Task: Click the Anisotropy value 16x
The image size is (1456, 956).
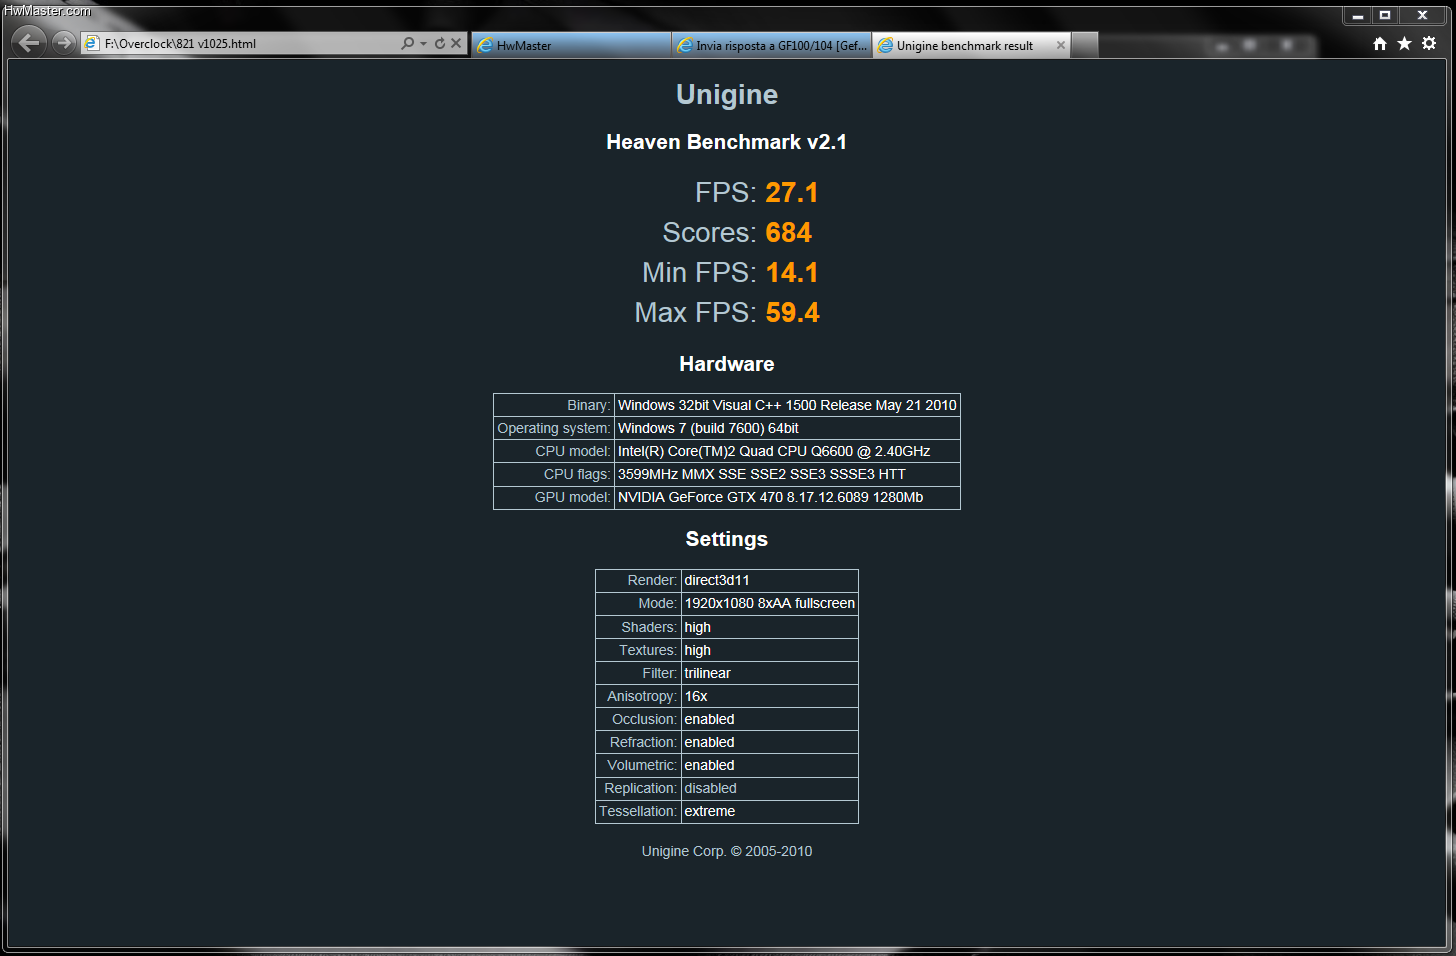Action: coord(769,696)
